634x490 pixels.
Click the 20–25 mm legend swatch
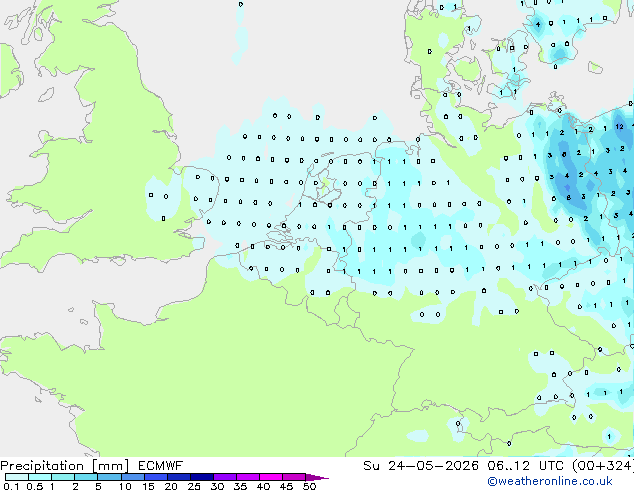[x=178, y=477]
